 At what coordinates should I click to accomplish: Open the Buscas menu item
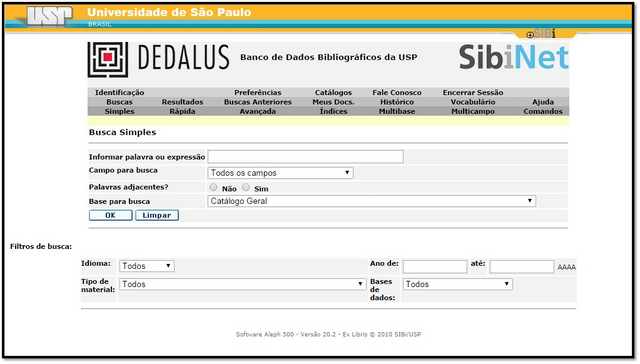coord(120,102)
